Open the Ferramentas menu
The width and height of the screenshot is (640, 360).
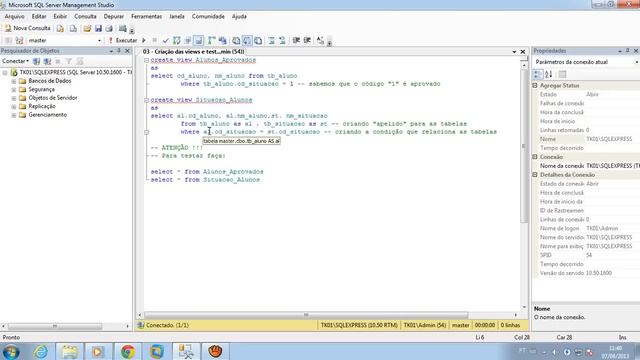click(147, 16)
